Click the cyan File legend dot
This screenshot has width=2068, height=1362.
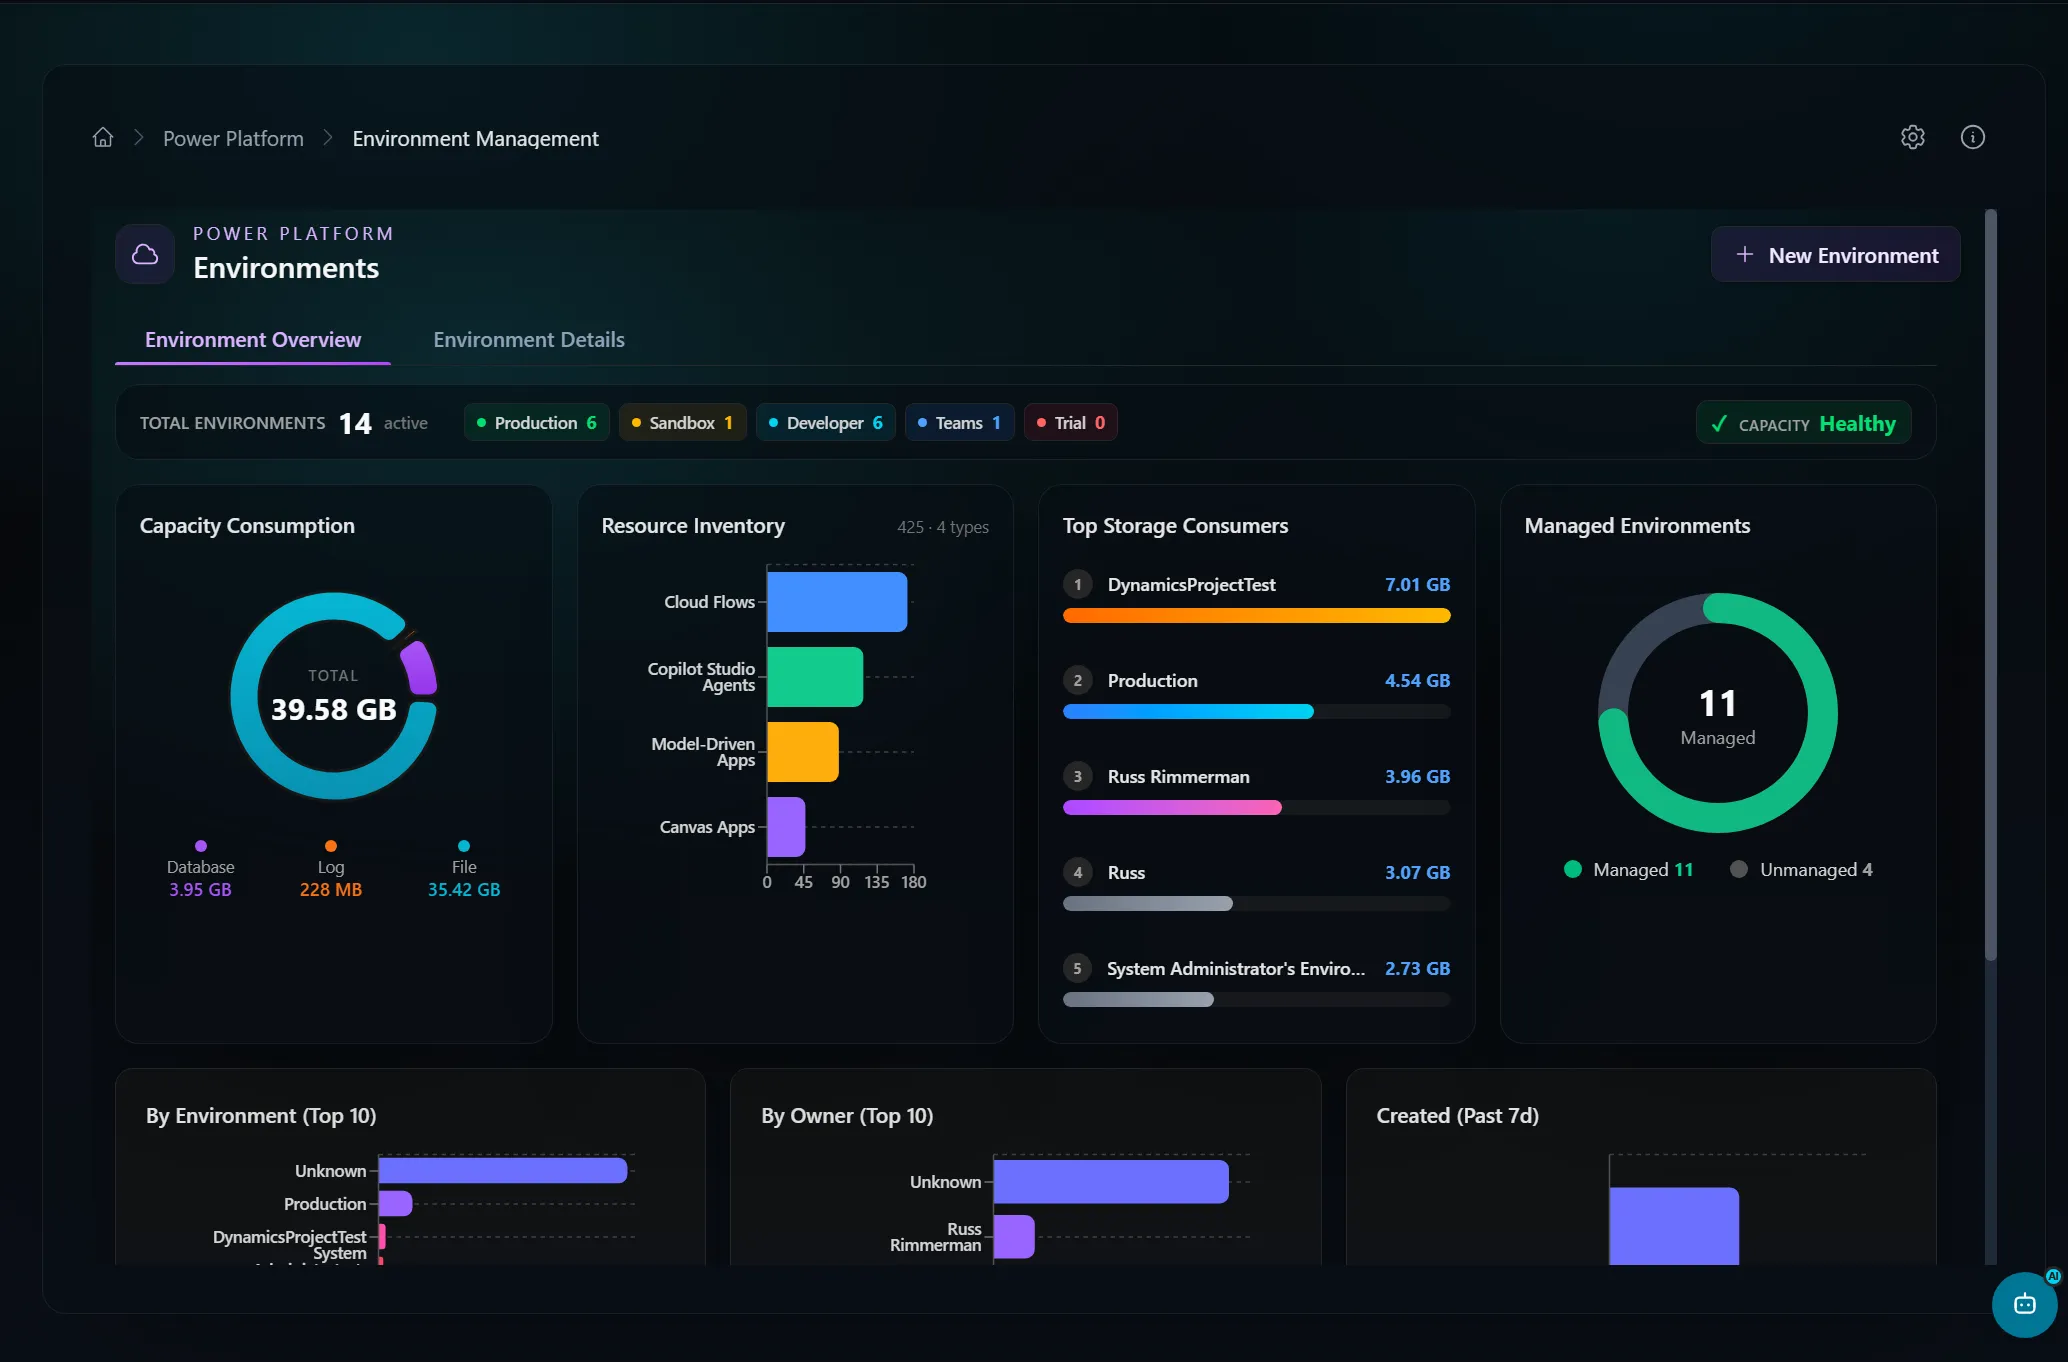[464, 846]
